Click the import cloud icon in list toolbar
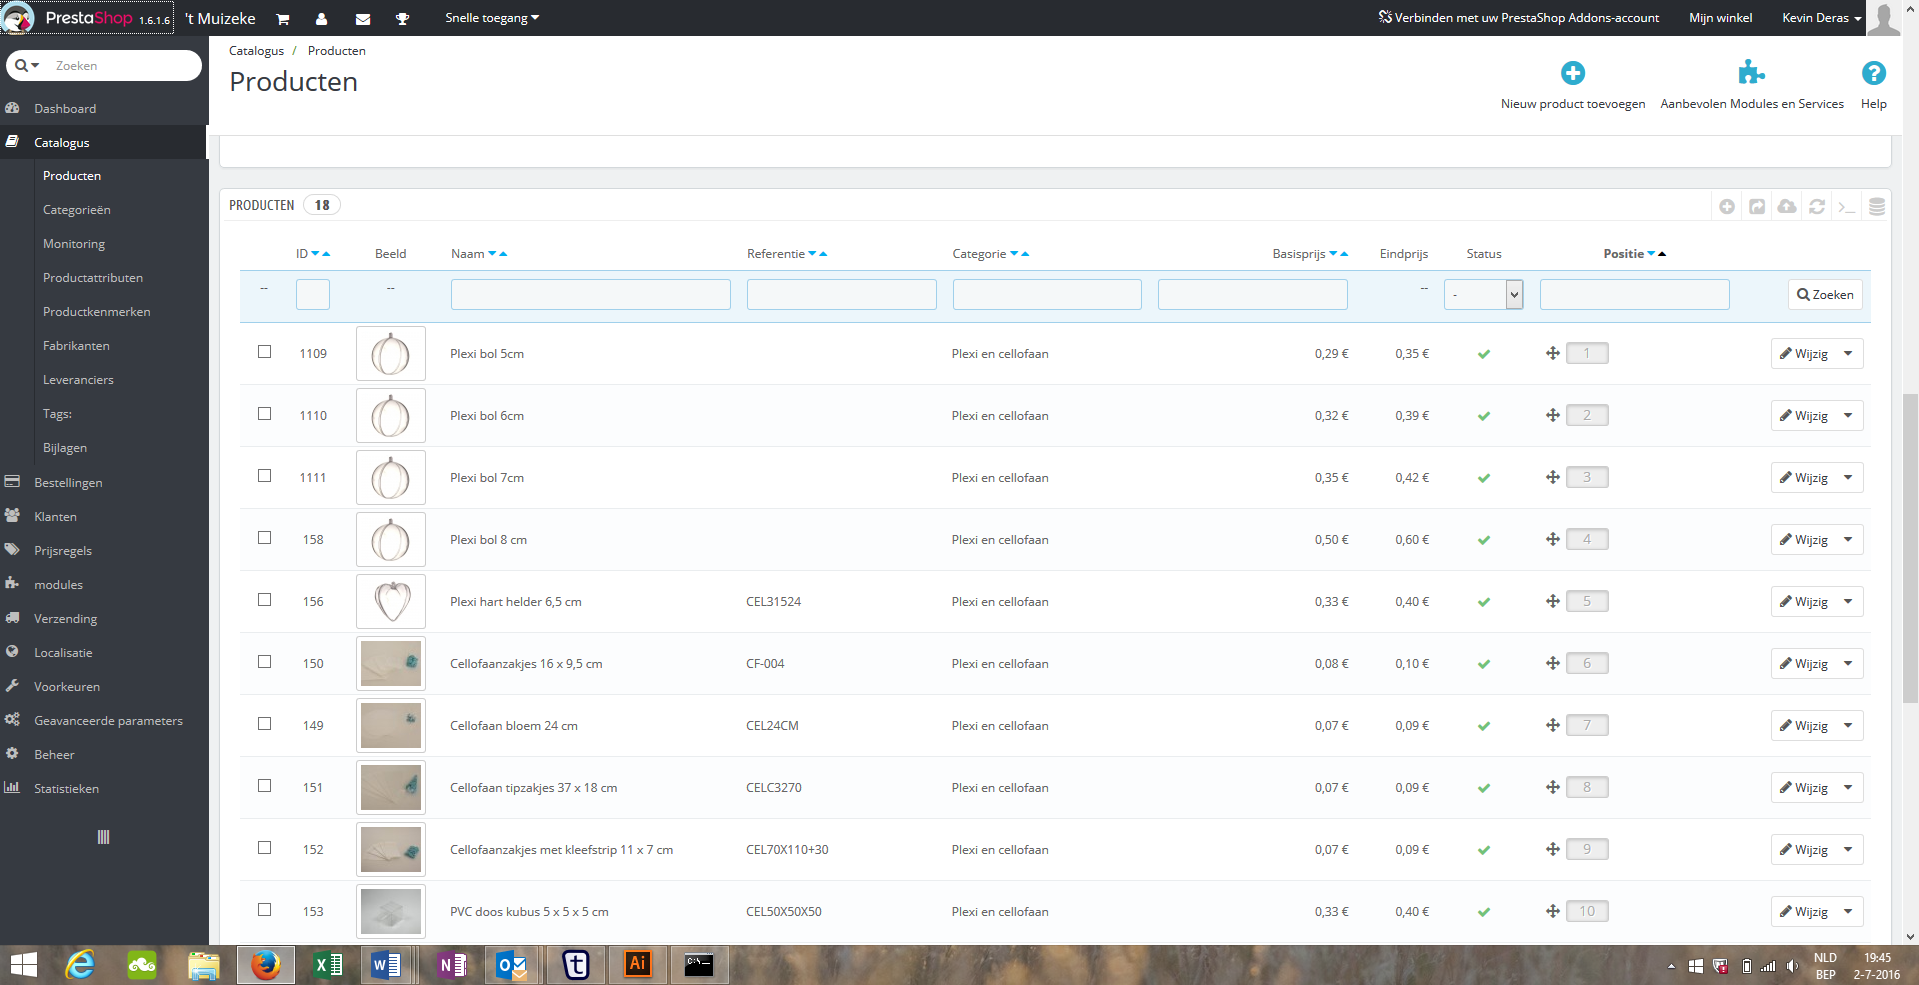This screenshot has width=1919, height=985. 1787,206
